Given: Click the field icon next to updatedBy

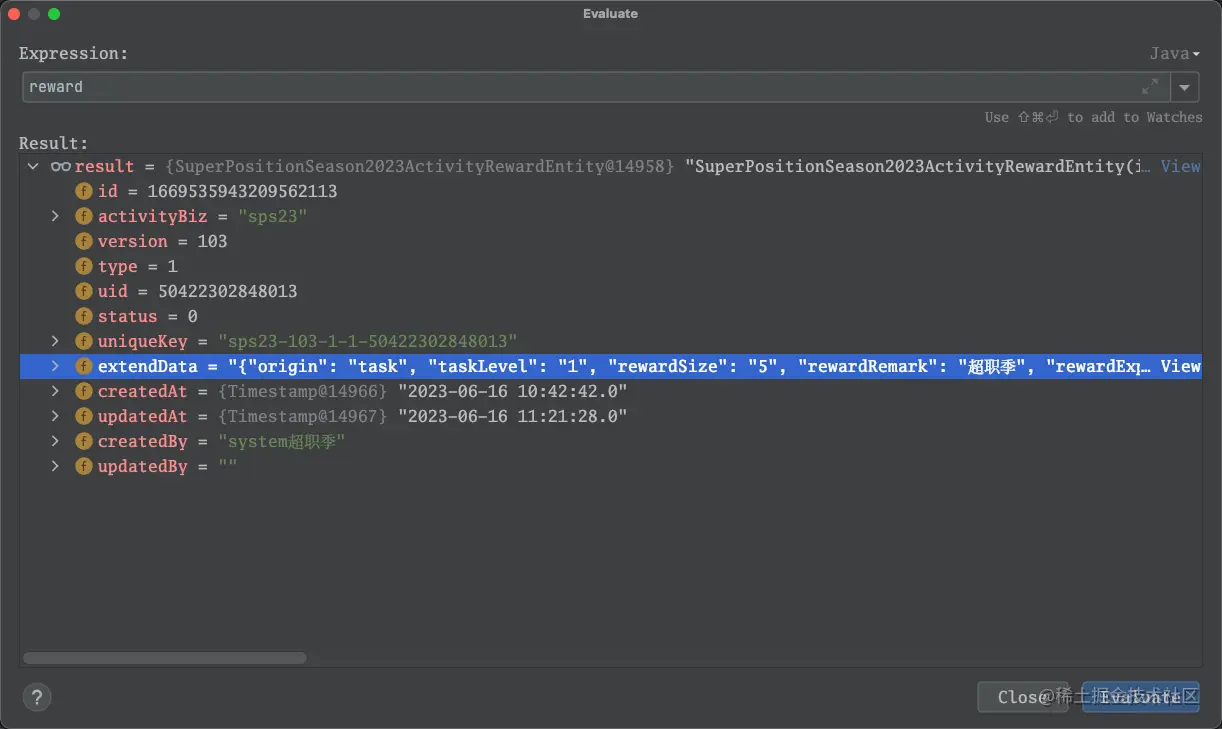Looking at the screenshot, I should (x=84, y=466).
